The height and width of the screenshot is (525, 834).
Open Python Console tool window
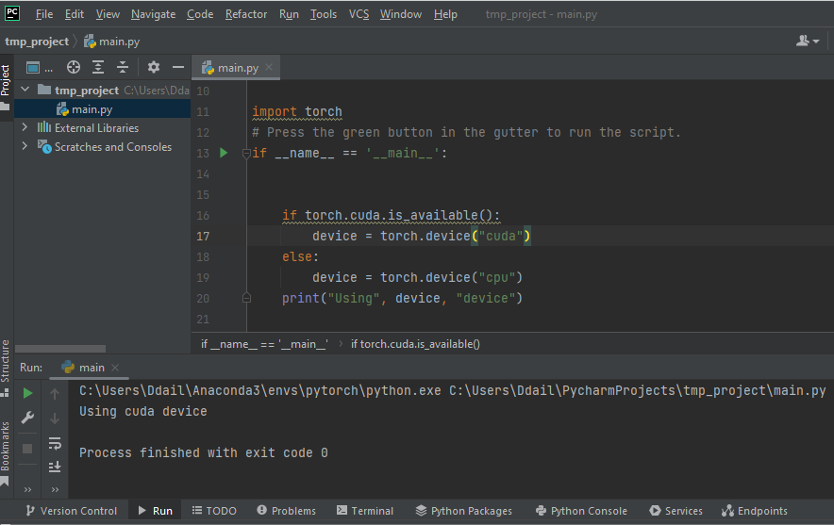tap(581, 511)
